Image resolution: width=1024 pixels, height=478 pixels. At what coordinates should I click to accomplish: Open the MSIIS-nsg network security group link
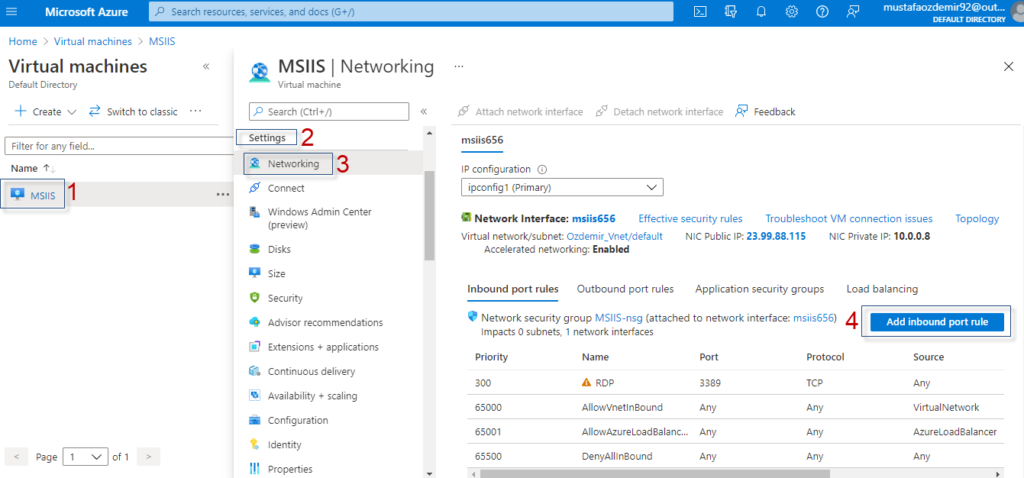click(x=619, y=318)
